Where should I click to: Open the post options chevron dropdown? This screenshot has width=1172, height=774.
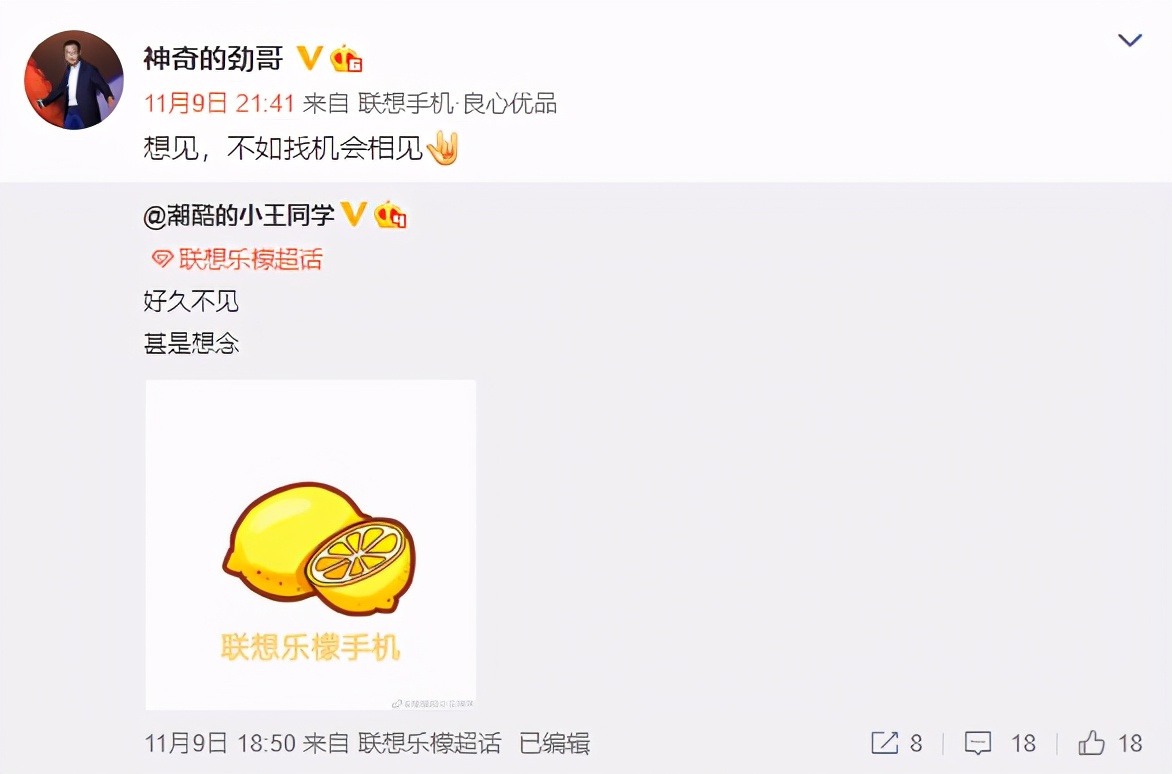[x=1129, y=40]
